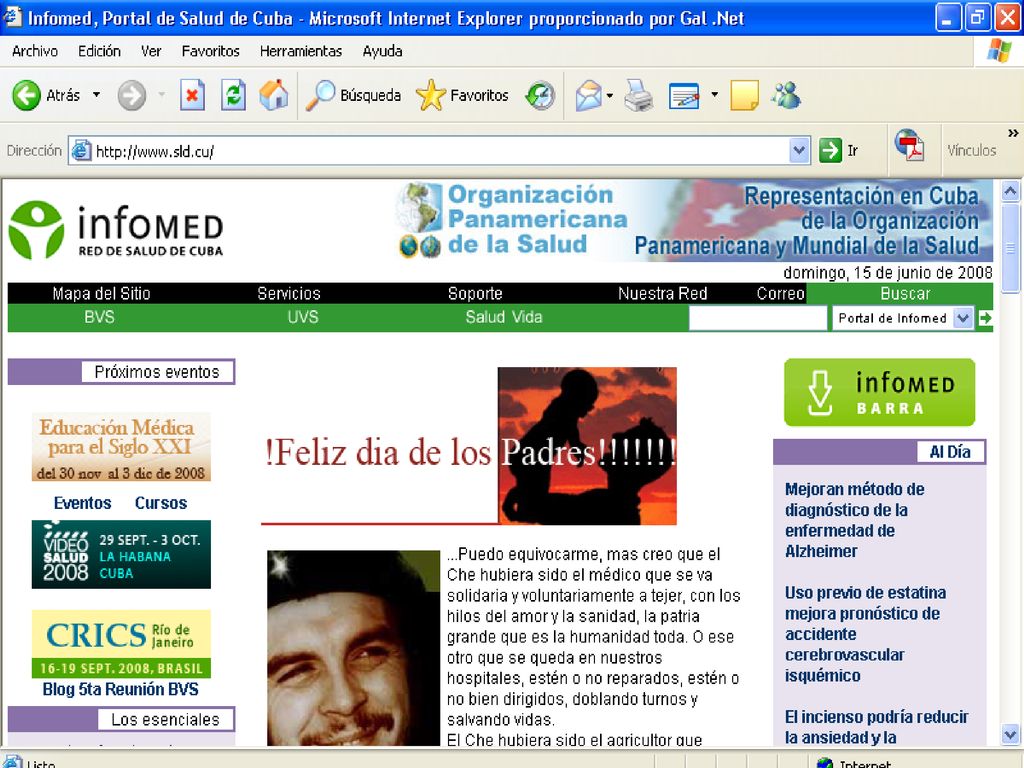Image resolution: width=1024 pixels, height=768 pixels.
Task: Open the Portal de Infomed search scope dropdown
Action: pyautogui.click(x=962, y=318)
